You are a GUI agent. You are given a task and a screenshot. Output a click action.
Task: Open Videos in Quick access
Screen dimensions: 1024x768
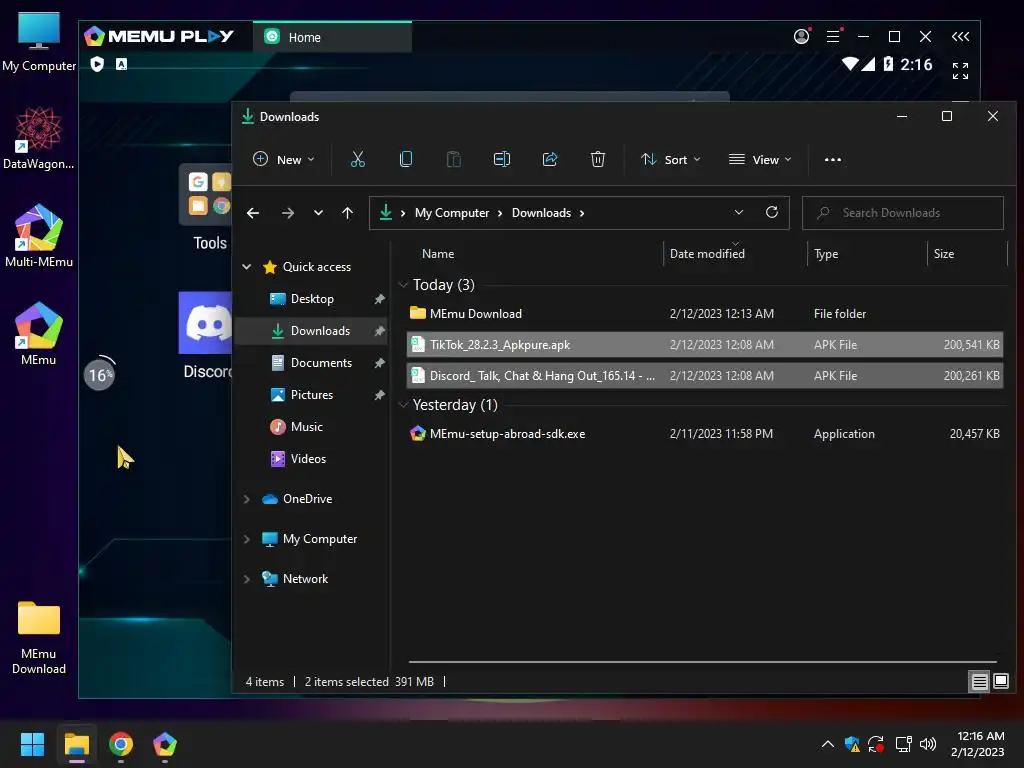tap(308, 458)
